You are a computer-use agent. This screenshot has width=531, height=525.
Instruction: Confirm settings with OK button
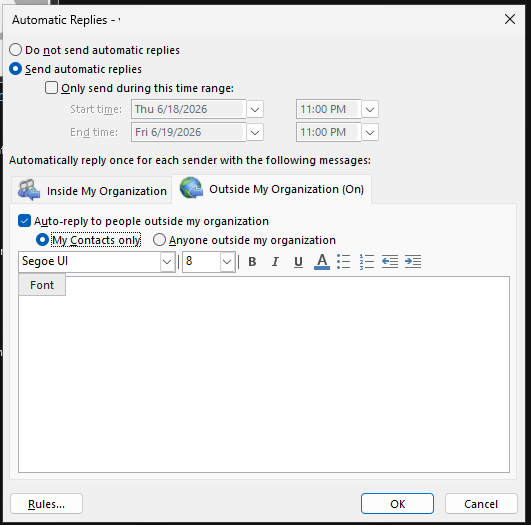pyautogui.click(x=397, y=504)
